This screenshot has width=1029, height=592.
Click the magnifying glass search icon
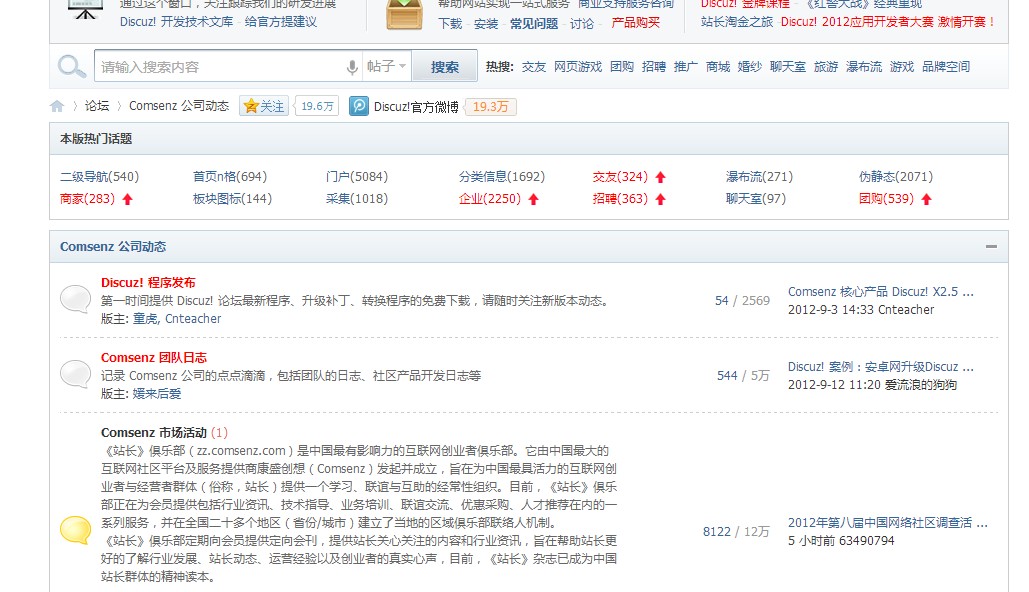72,66
